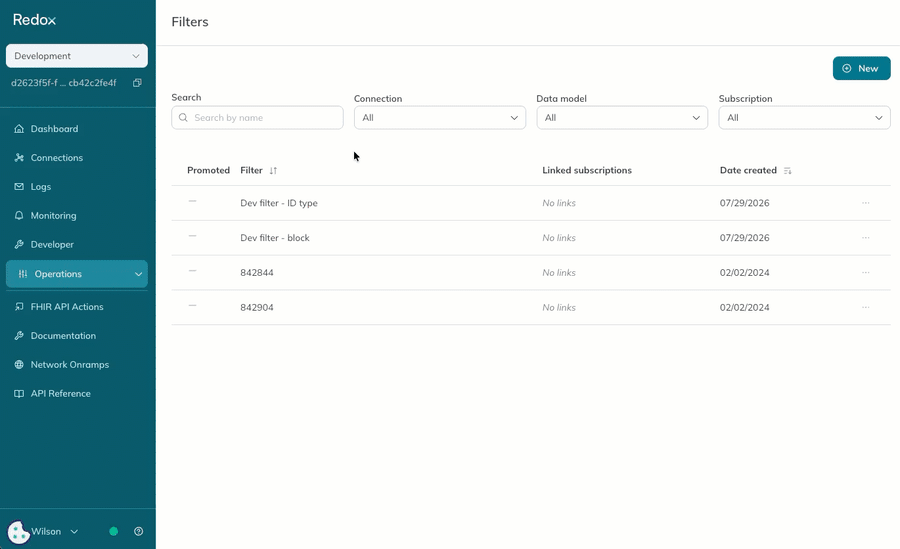
Task: Copy the organization ID with the copy icon
Action: click(x=137, y=83)
